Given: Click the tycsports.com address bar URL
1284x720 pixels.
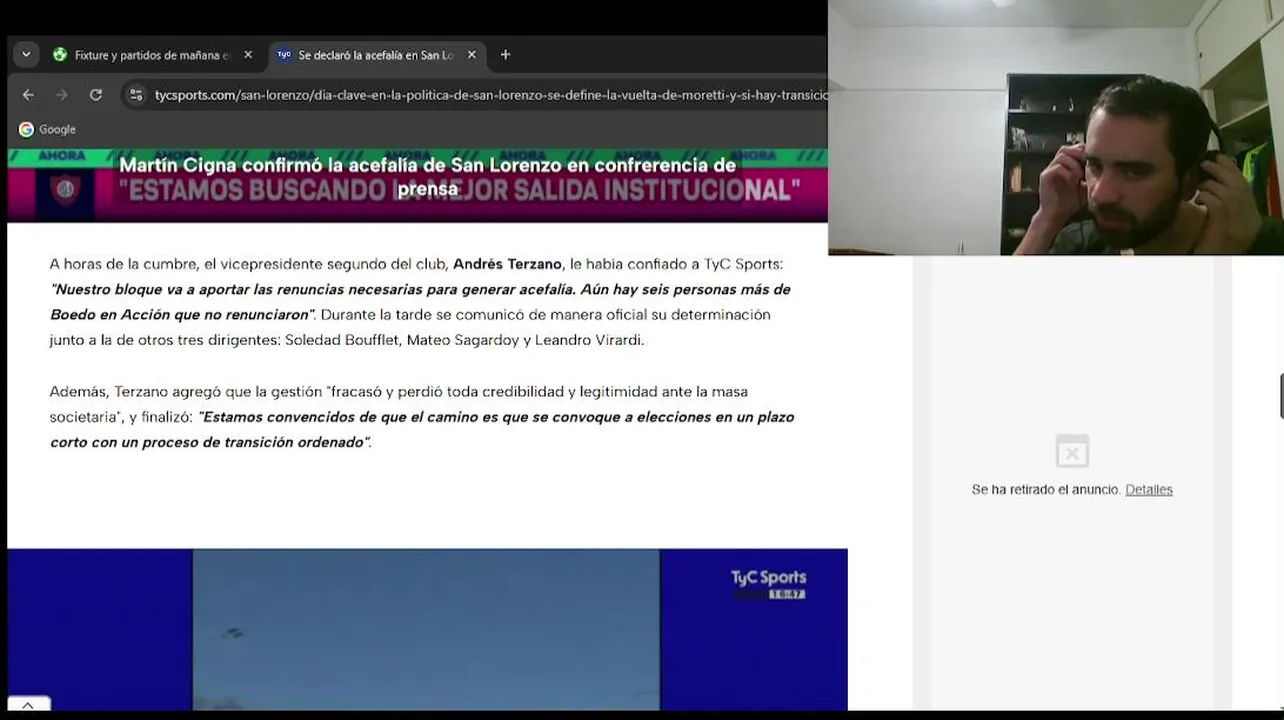Looking at the screenshot, I should [x=490, y=95].
